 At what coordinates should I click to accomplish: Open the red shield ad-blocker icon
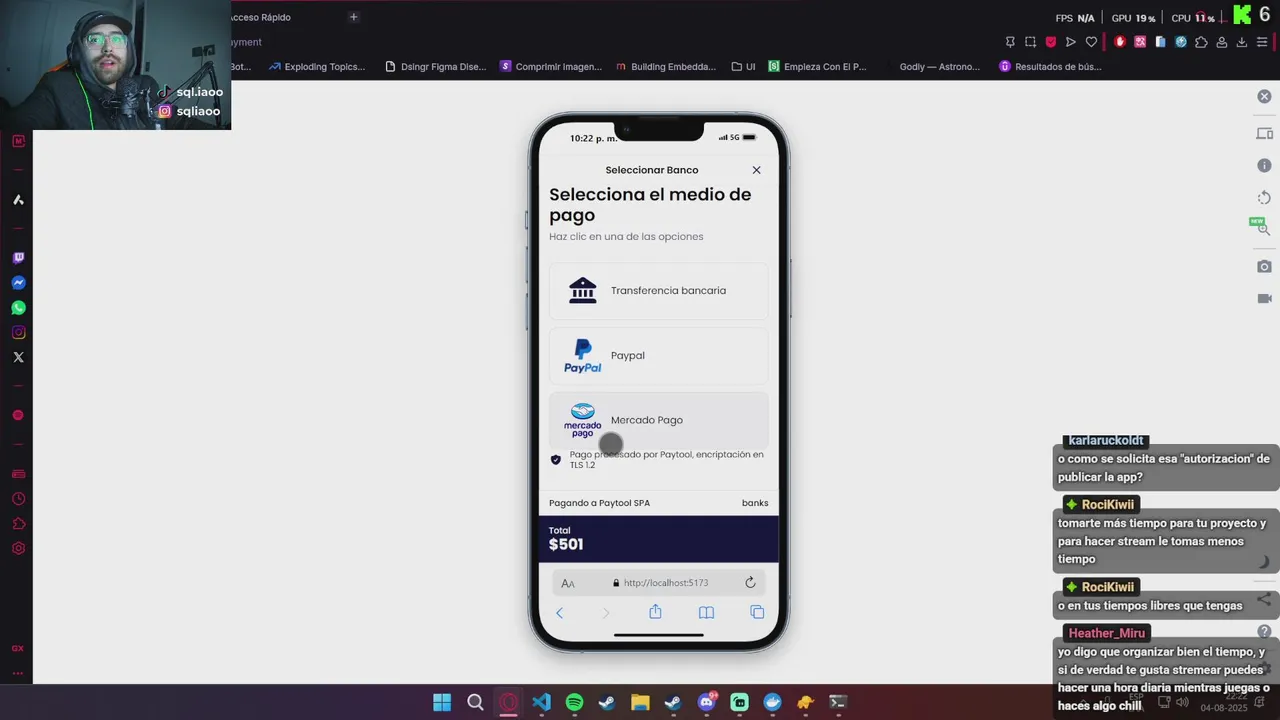click(x=1050, y=42)
